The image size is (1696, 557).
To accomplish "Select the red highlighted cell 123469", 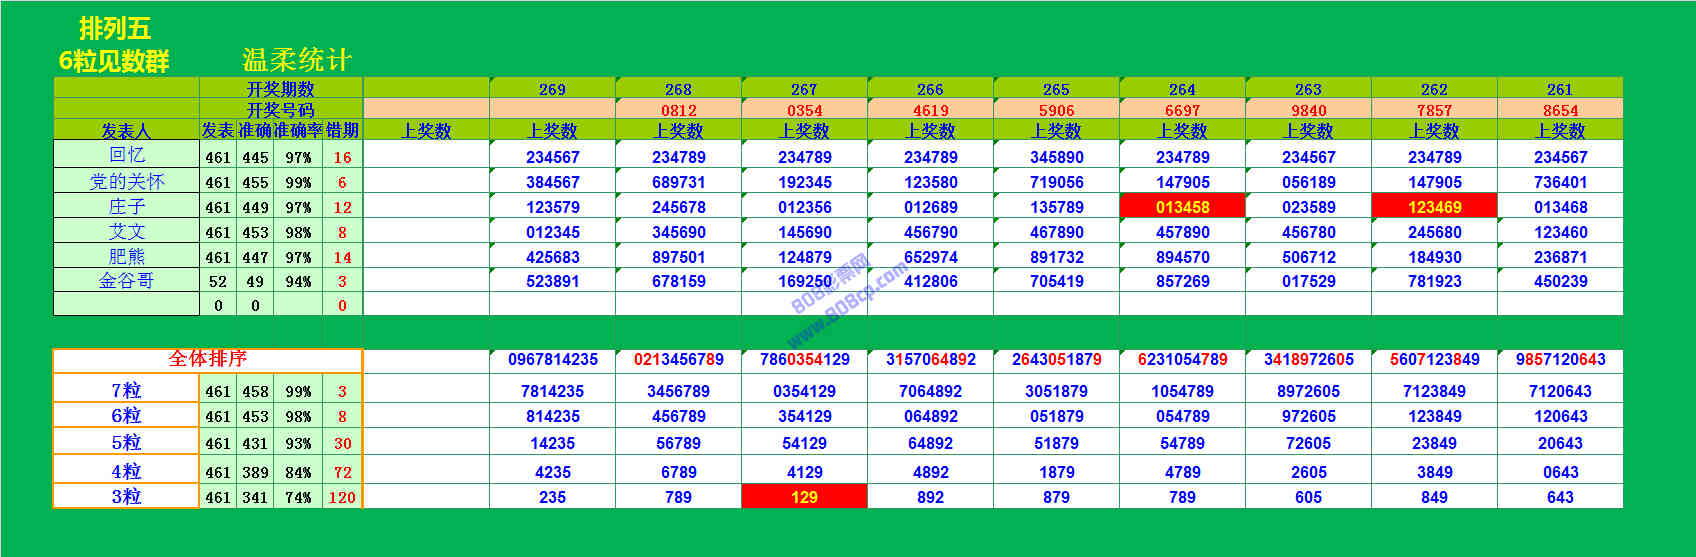I will click(x=1434, y=207).
